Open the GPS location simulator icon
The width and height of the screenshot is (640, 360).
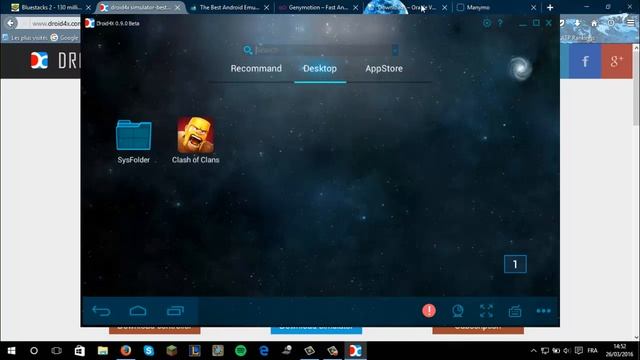[x=458, y=311]
